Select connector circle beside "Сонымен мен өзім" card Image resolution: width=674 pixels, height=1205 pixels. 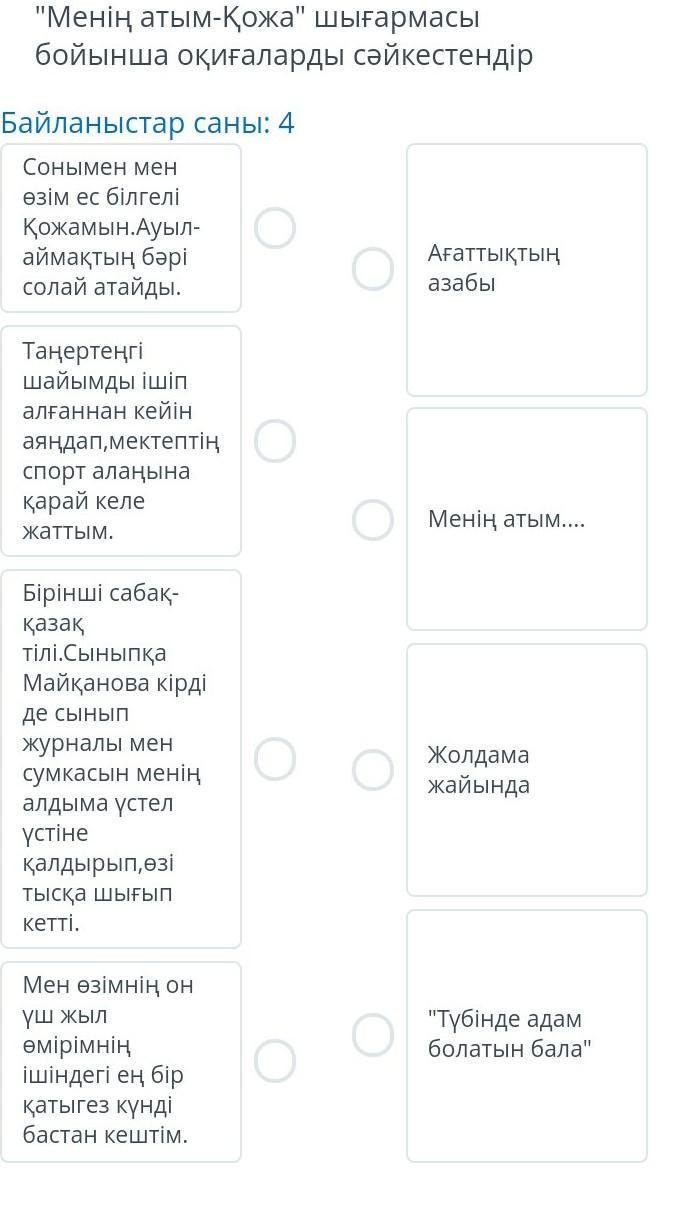pos(275,228)
